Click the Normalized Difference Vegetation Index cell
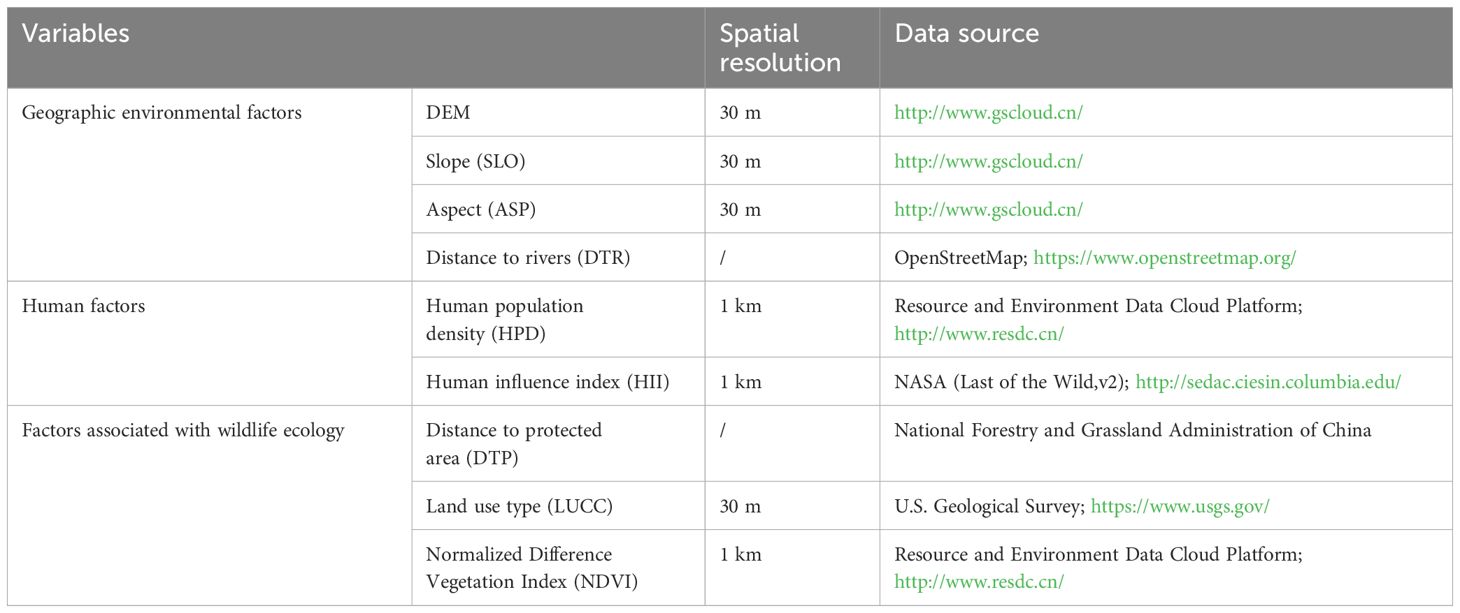This screenshot has height=613, width=1460. 558,567
